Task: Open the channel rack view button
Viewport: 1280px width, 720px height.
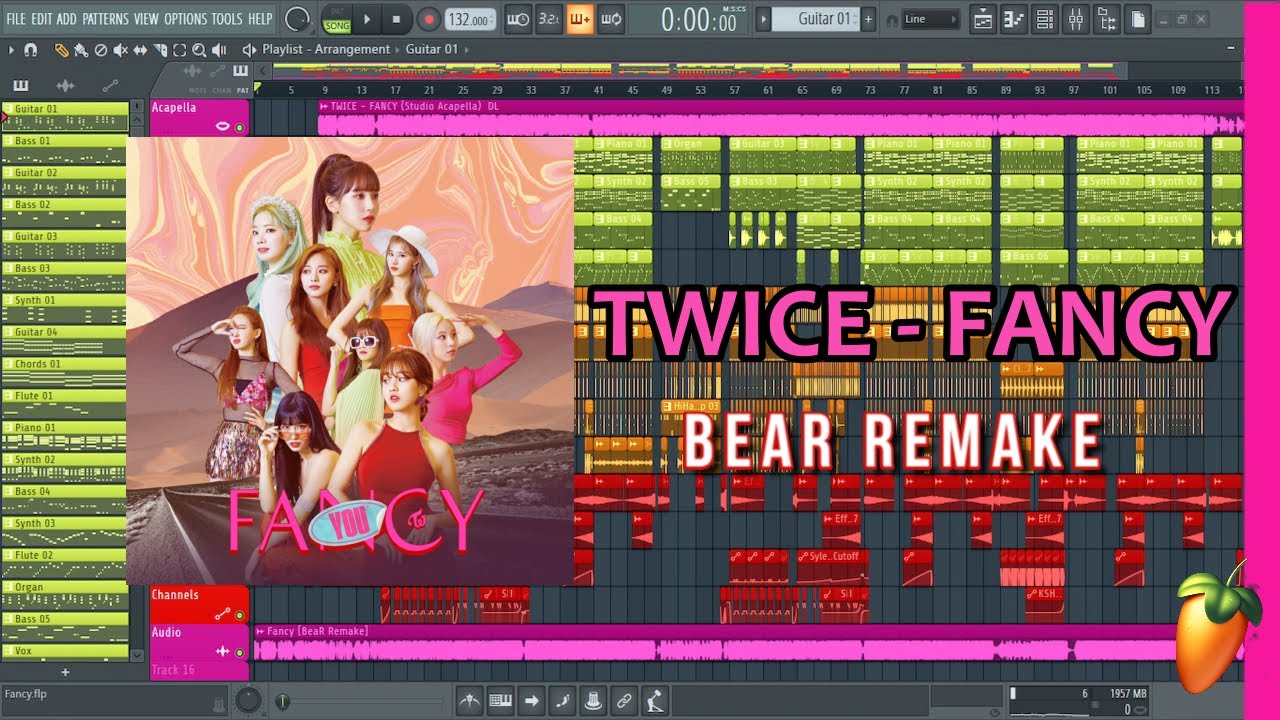Action: (x=1044, y=18)
